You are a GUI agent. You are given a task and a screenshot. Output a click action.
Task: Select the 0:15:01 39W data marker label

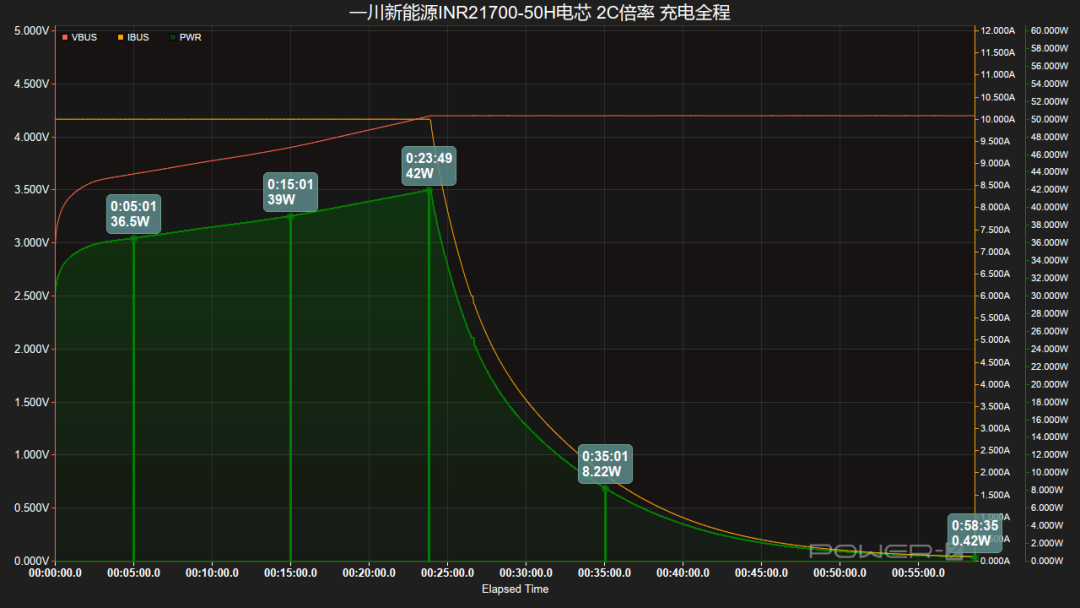(291, 192)
